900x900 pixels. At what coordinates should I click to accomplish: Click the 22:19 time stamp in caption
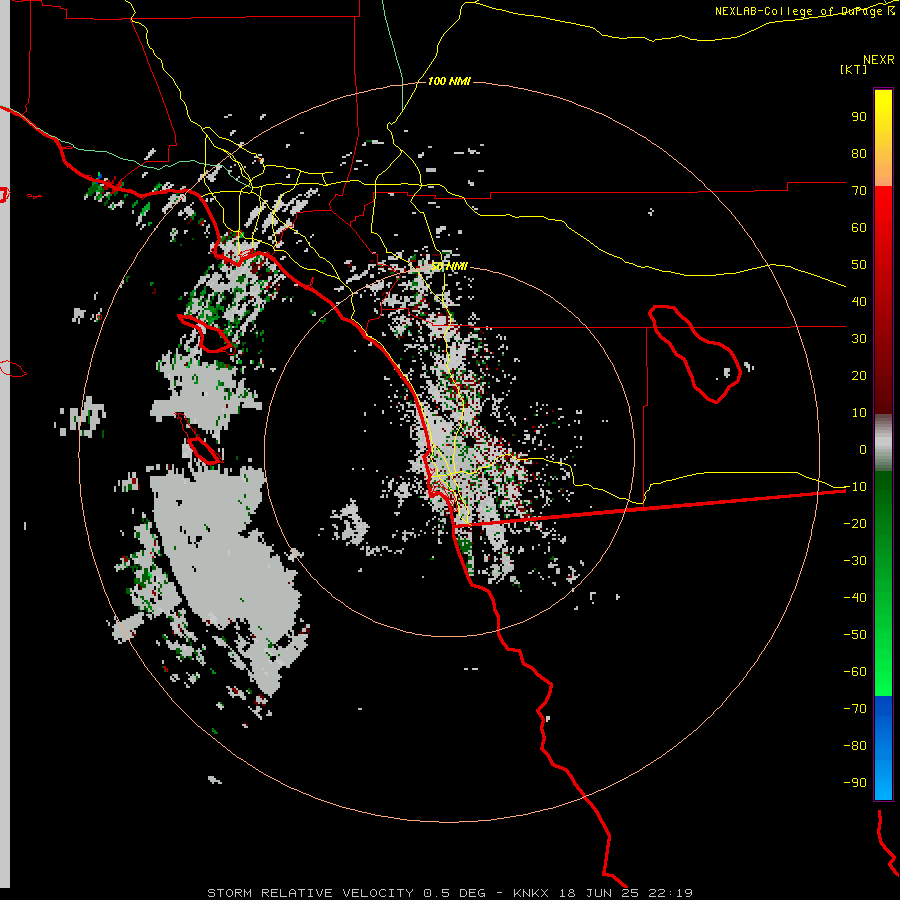tap(671, 893)
